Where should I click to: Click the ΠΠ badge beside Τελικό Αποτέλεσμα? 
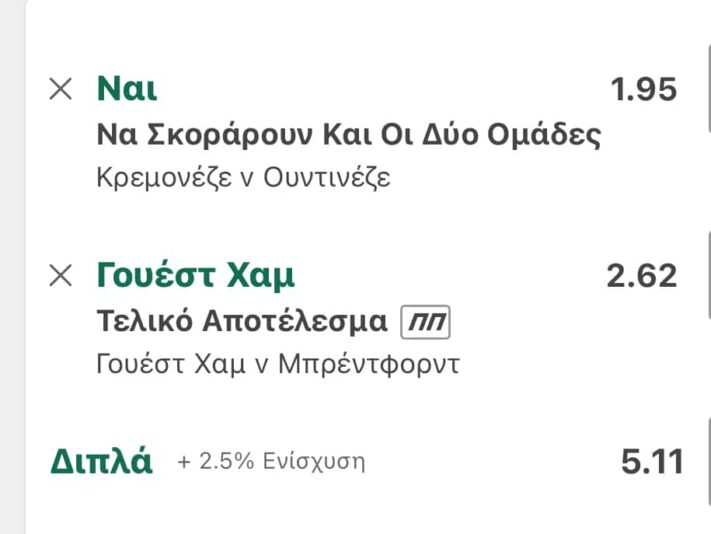point(425,322)
